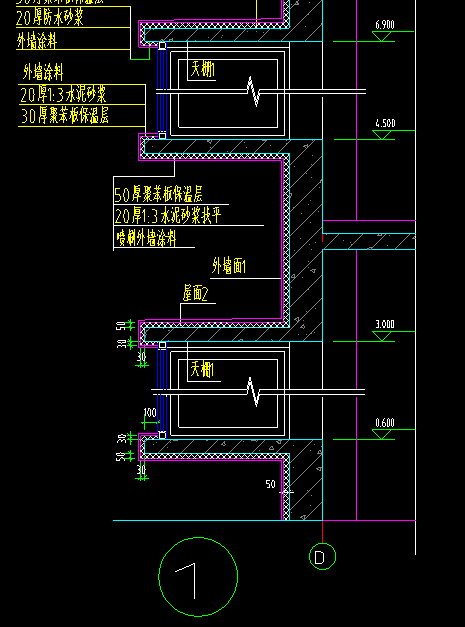
Task: Select the 外墙涂料 label under 20厚防水砂浆
Action: (x=37, y=41)
